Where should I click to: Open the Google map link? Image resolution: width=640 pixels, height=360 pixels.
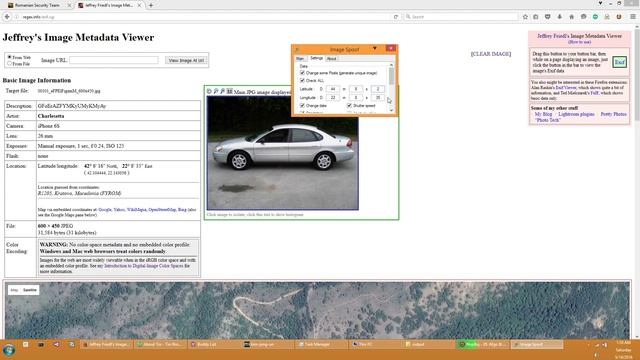pos(104,209)
